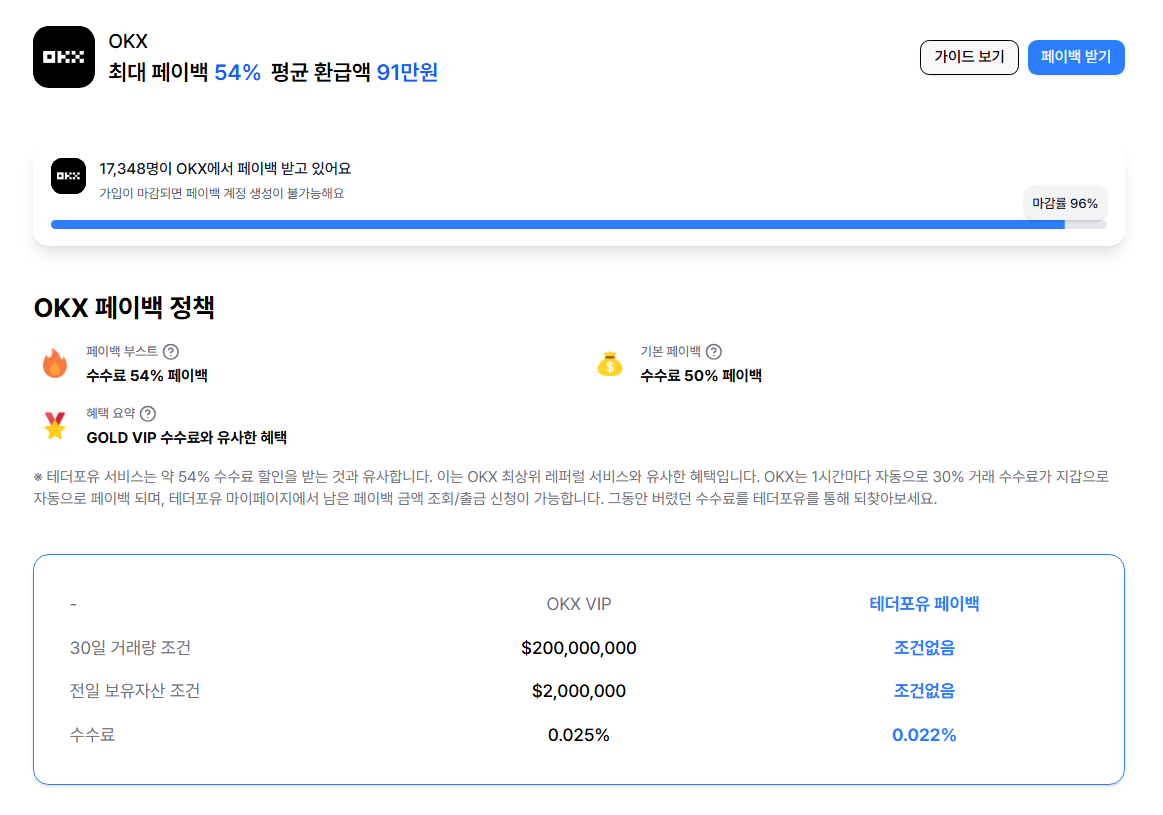Click the blue 0.022% fee value
The image size is (1163, 815).
(x=924, y=735)
